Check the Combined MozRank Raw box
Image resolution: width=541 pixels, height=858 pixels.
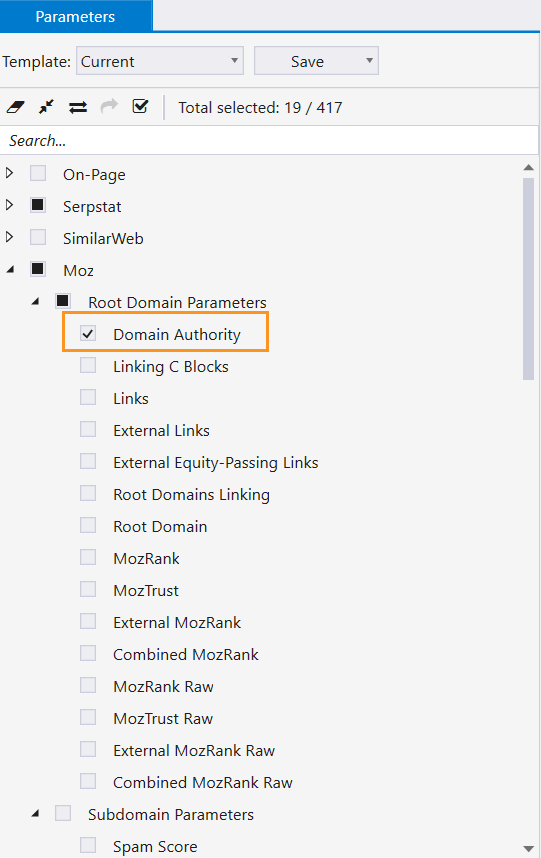point(88,781)
